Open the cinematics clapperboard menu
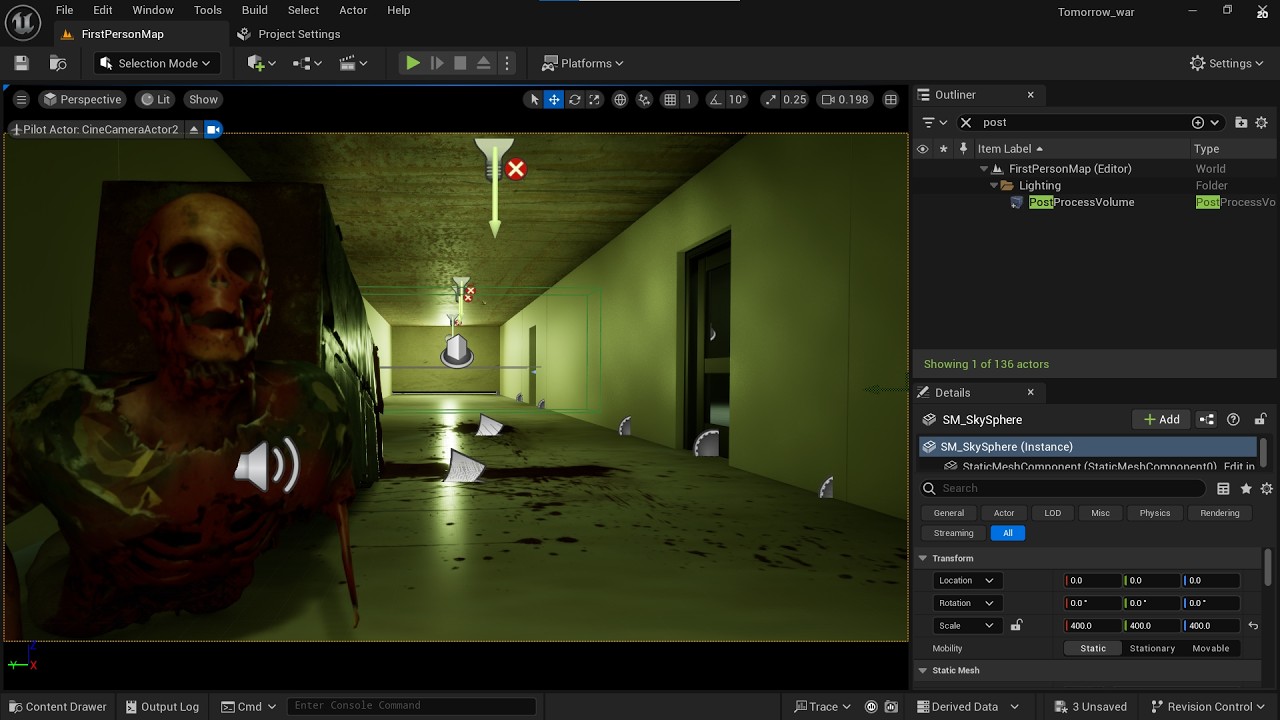 353,63
